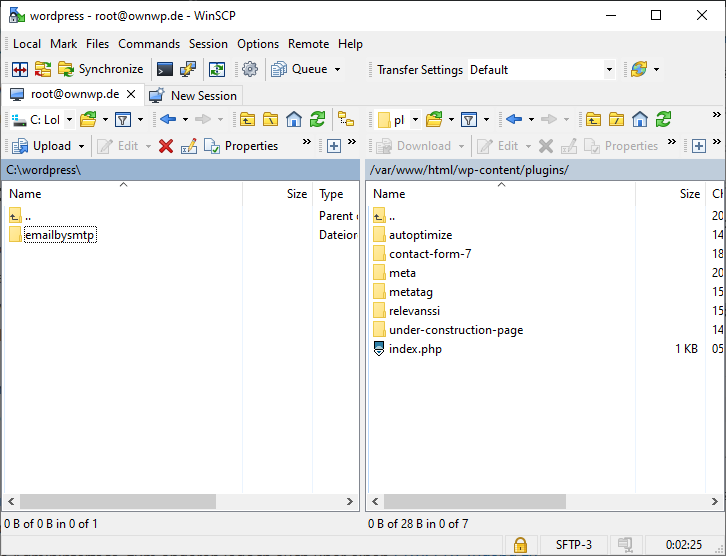726x556 pixels.
Task: Click the Upload button
Action: click(x=42, y=146)
